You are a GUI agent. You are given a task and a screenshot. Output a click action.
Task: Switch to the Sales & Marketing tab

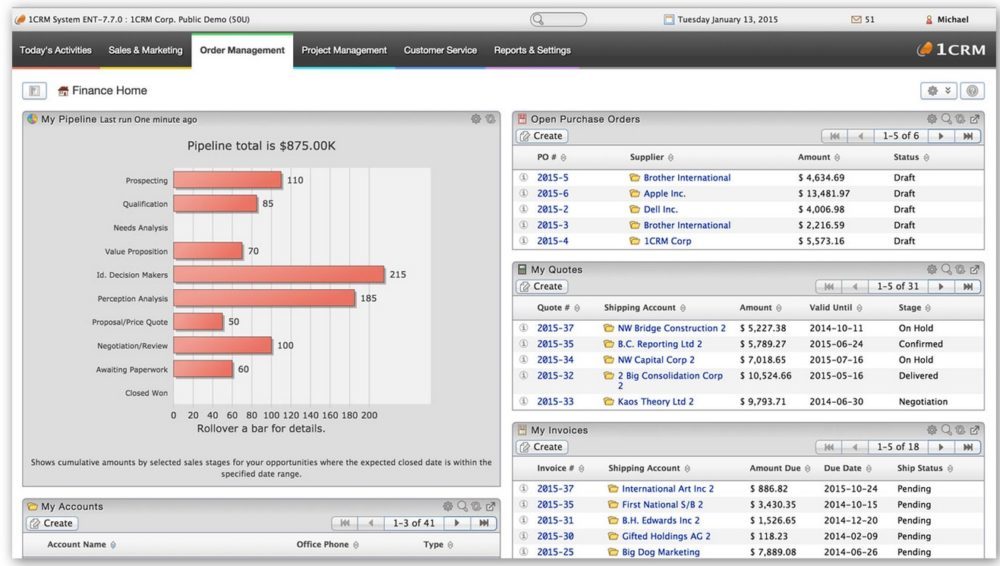145,50
